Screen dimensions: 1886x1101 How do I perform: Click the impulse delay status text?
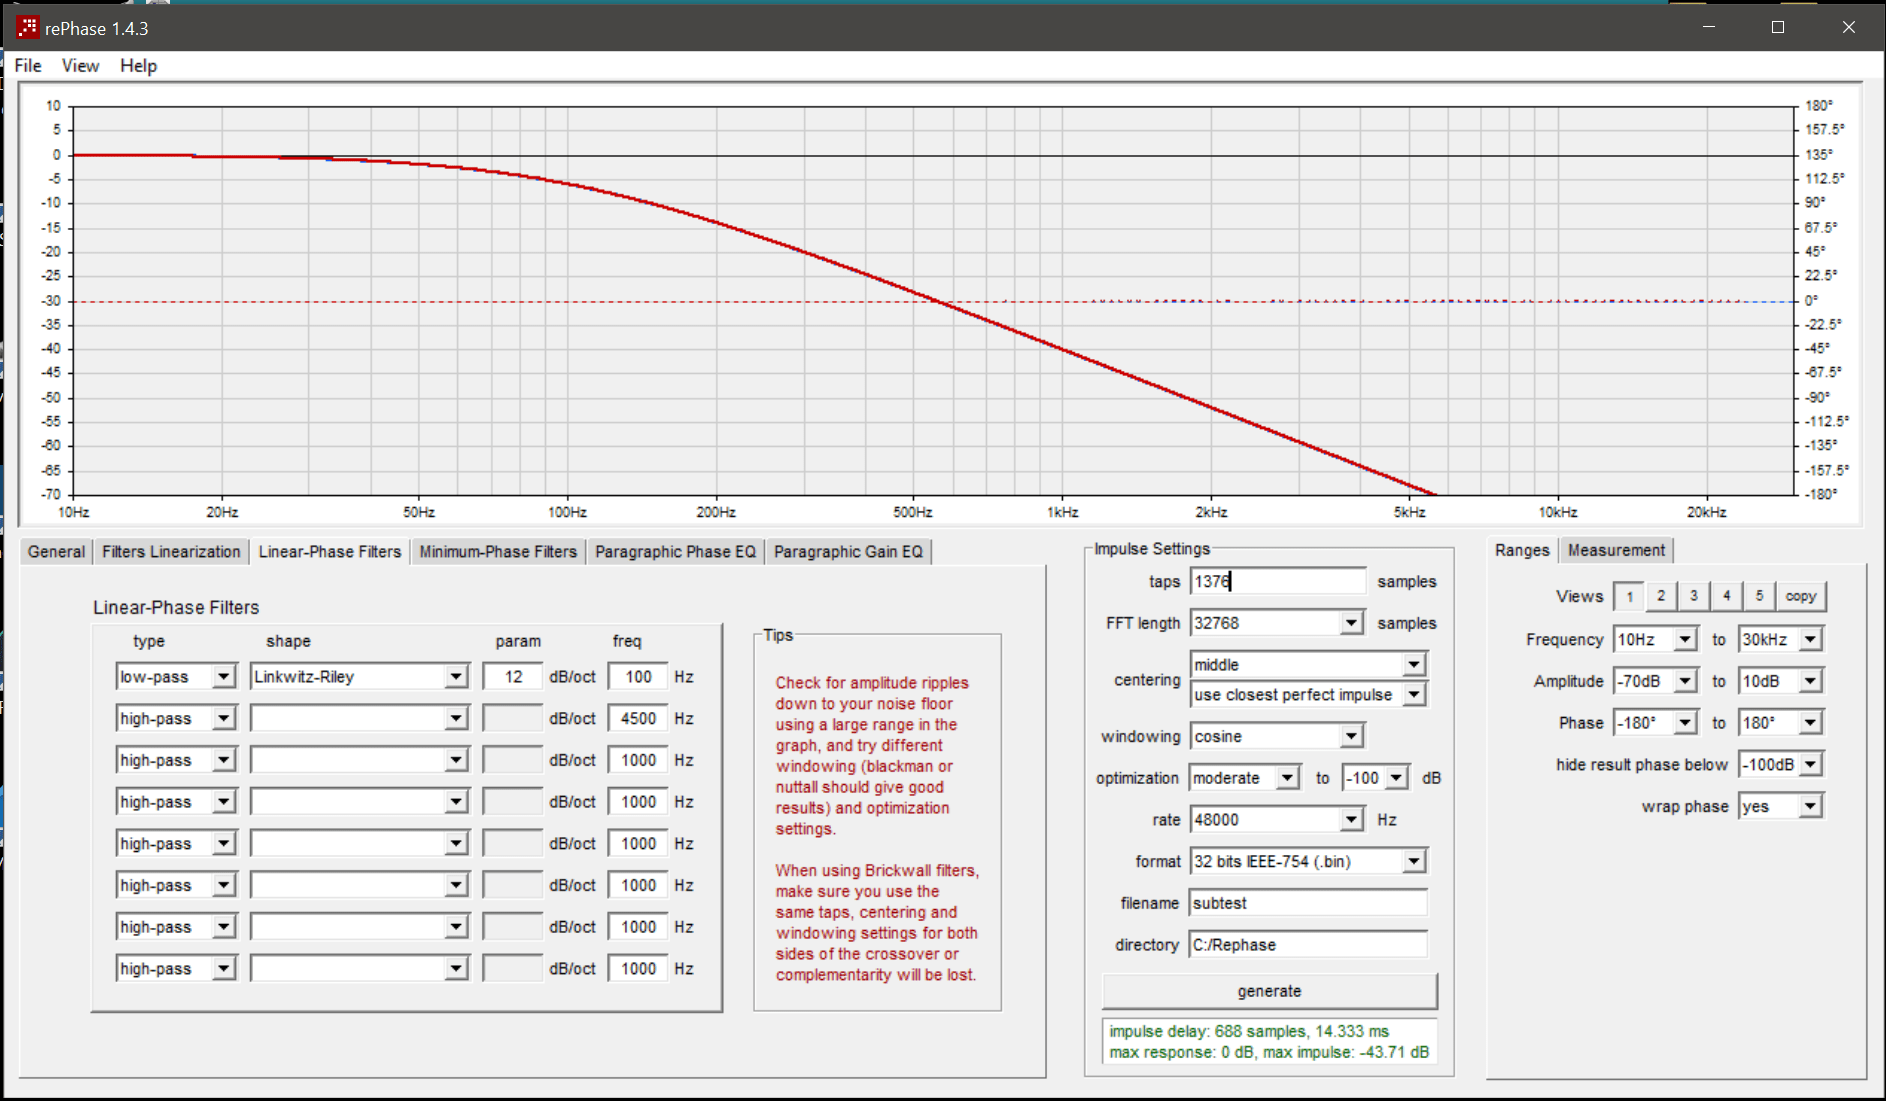coord(1249,1031)
